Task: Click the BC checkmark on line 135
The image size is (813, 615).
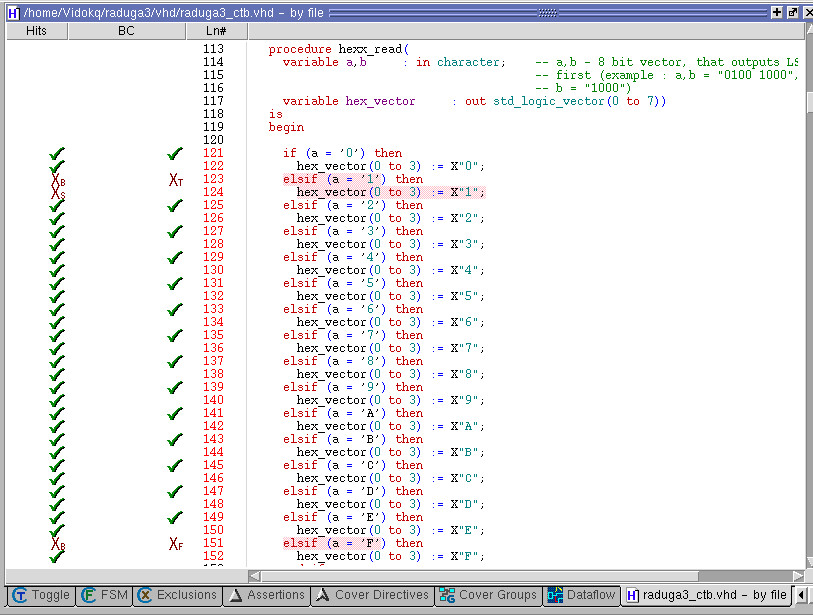Action: pos(175,336)
